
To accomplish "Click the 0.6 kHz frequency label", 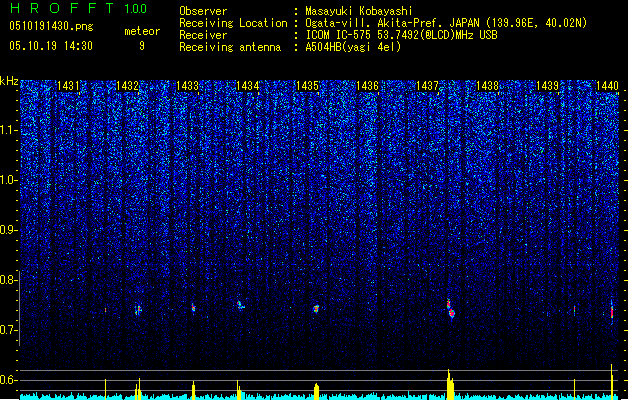I will click(x=8, y=380).
